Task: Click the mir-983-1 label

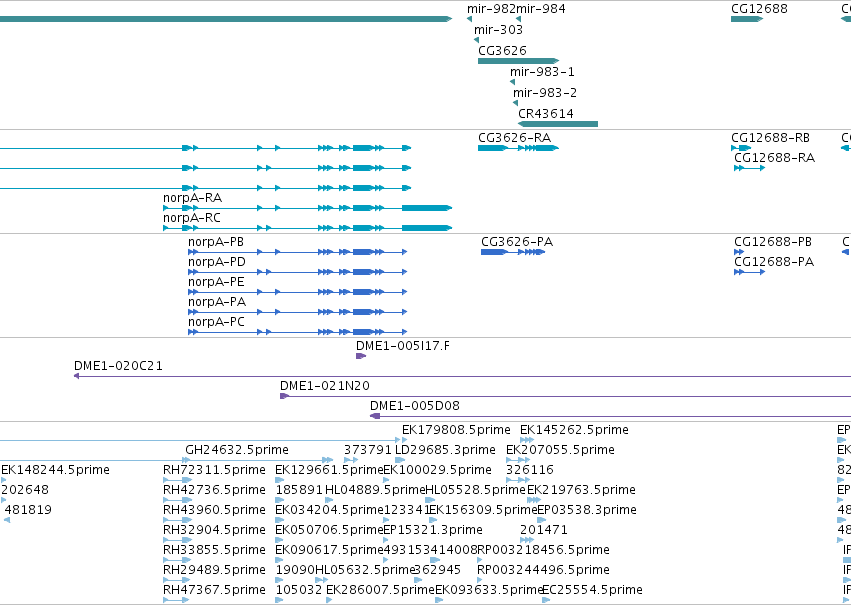Action: click(542, 72)
